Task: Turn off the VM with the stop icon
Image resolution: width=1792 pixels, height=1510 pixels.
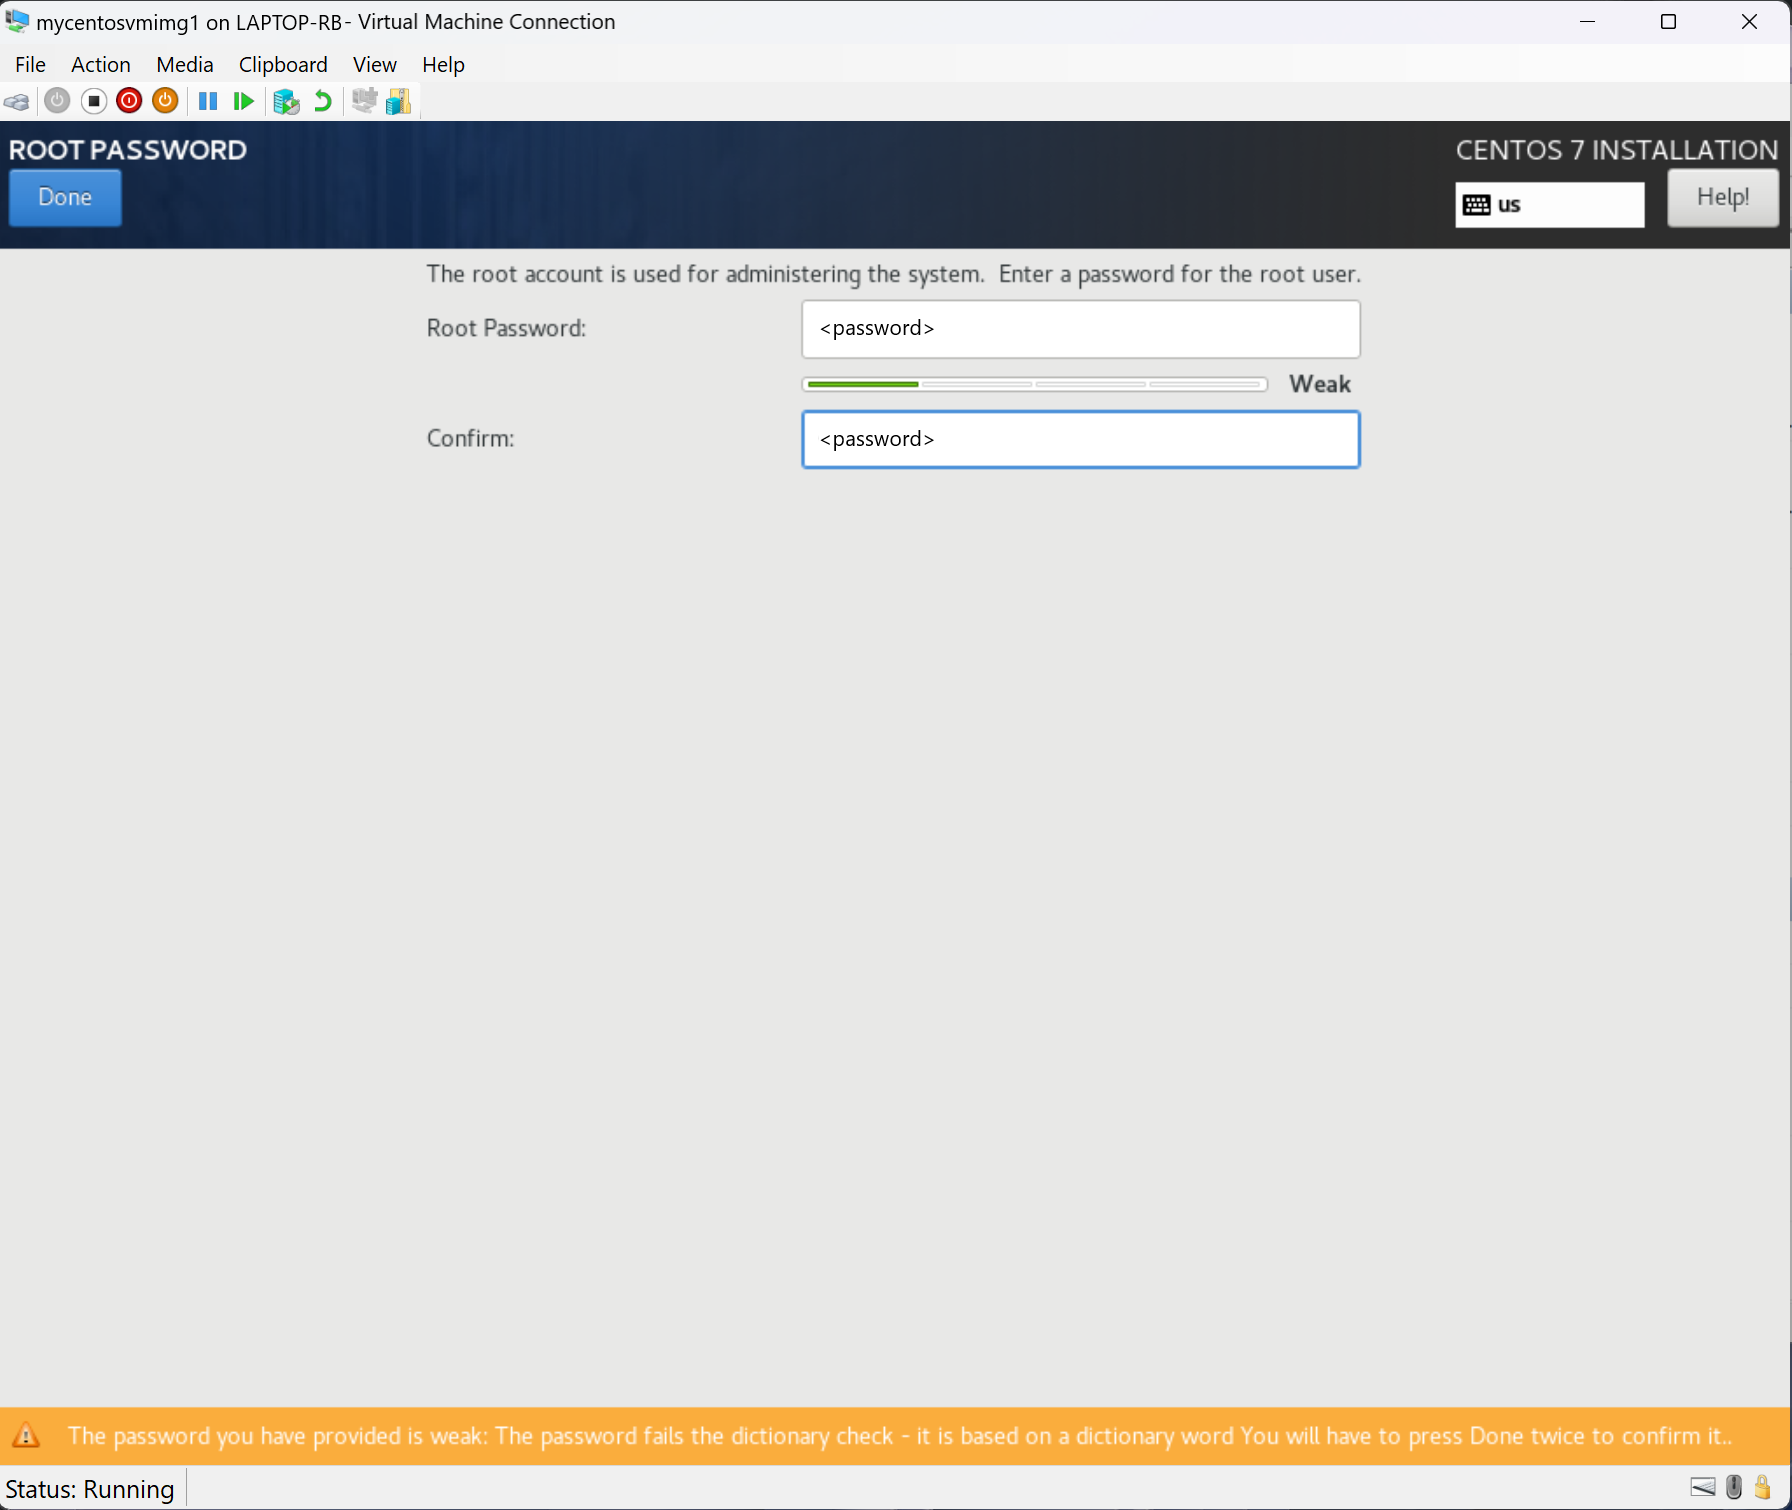Action: pyautogui.click(x=94, y=101)
